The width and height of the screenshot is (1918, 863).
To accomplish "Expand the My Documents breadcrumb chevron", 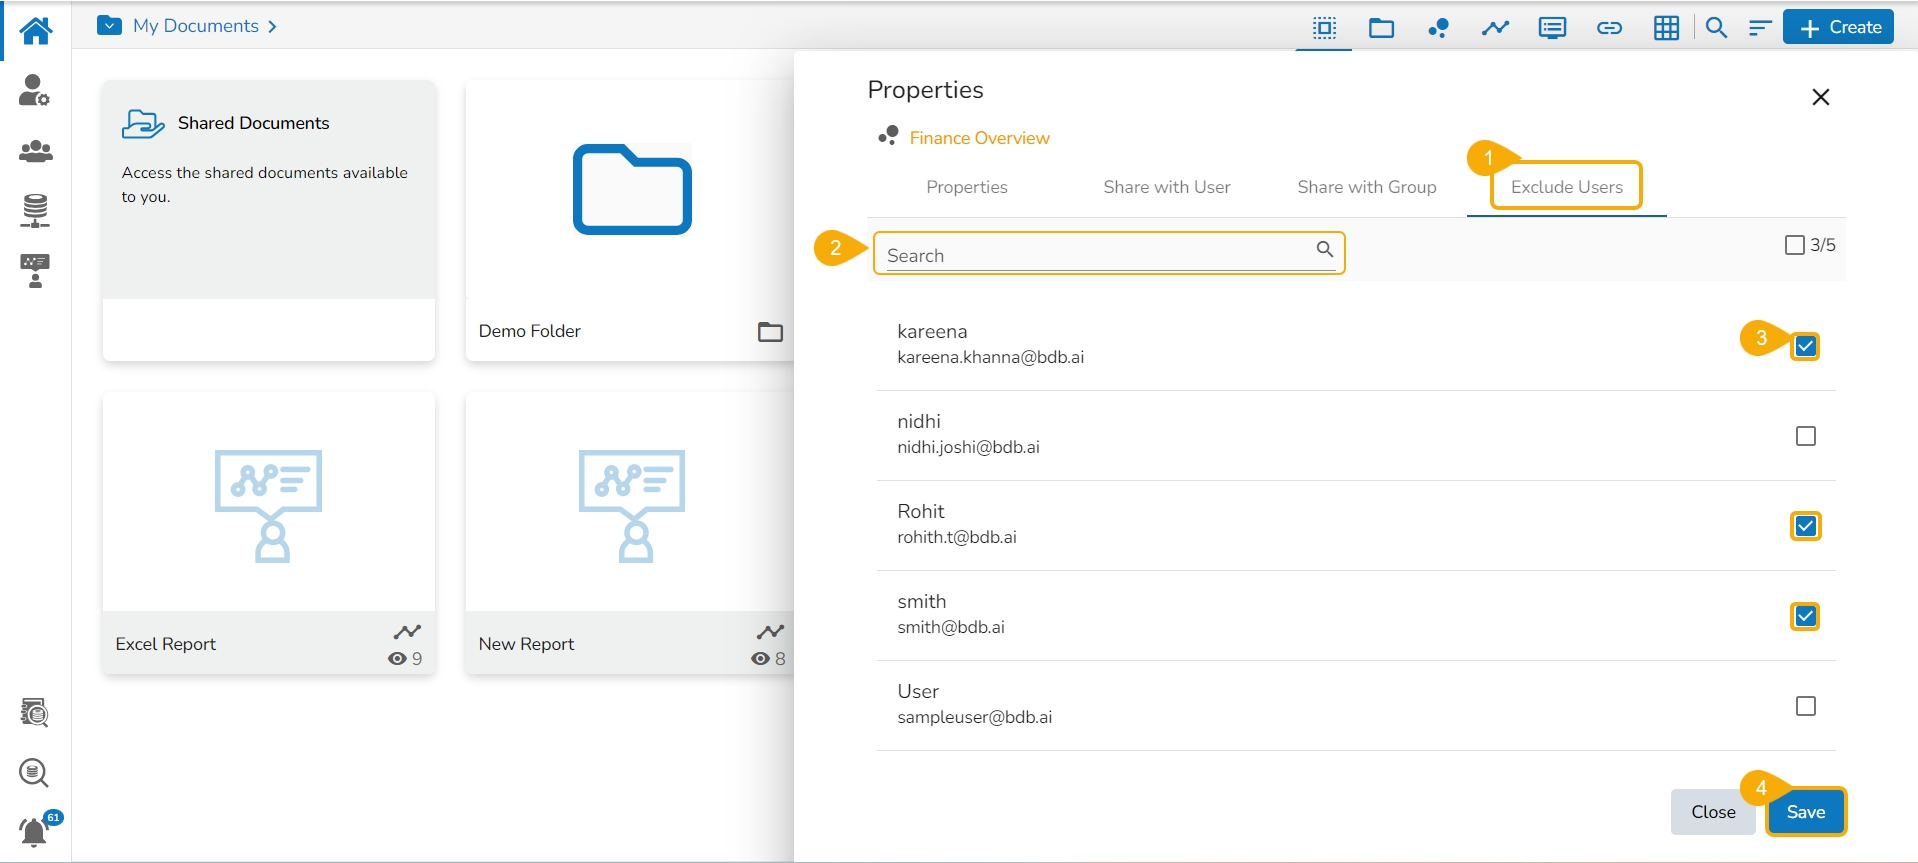I will tap(272, 27).
